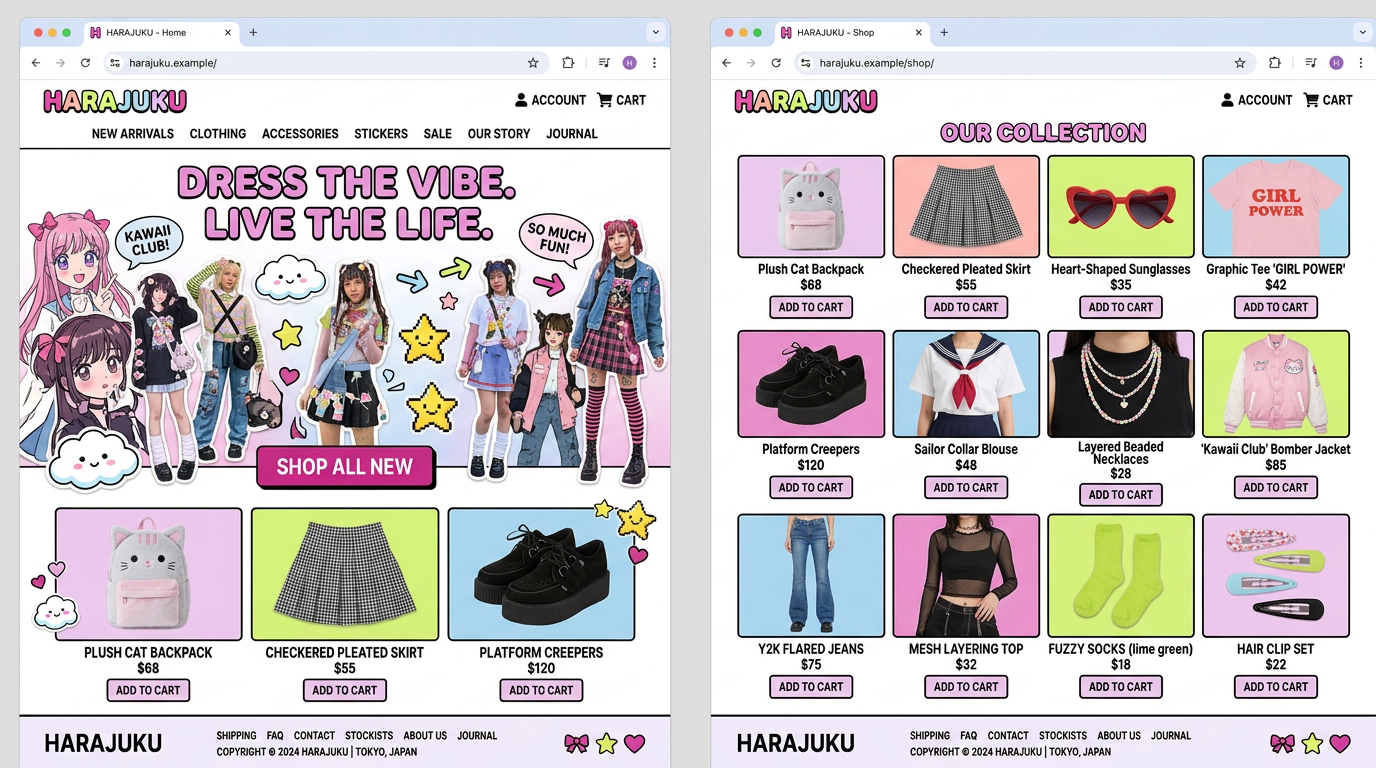Open the SALE navigation menu item
This screenshot has height=768, width=1376.
(437, 133)
